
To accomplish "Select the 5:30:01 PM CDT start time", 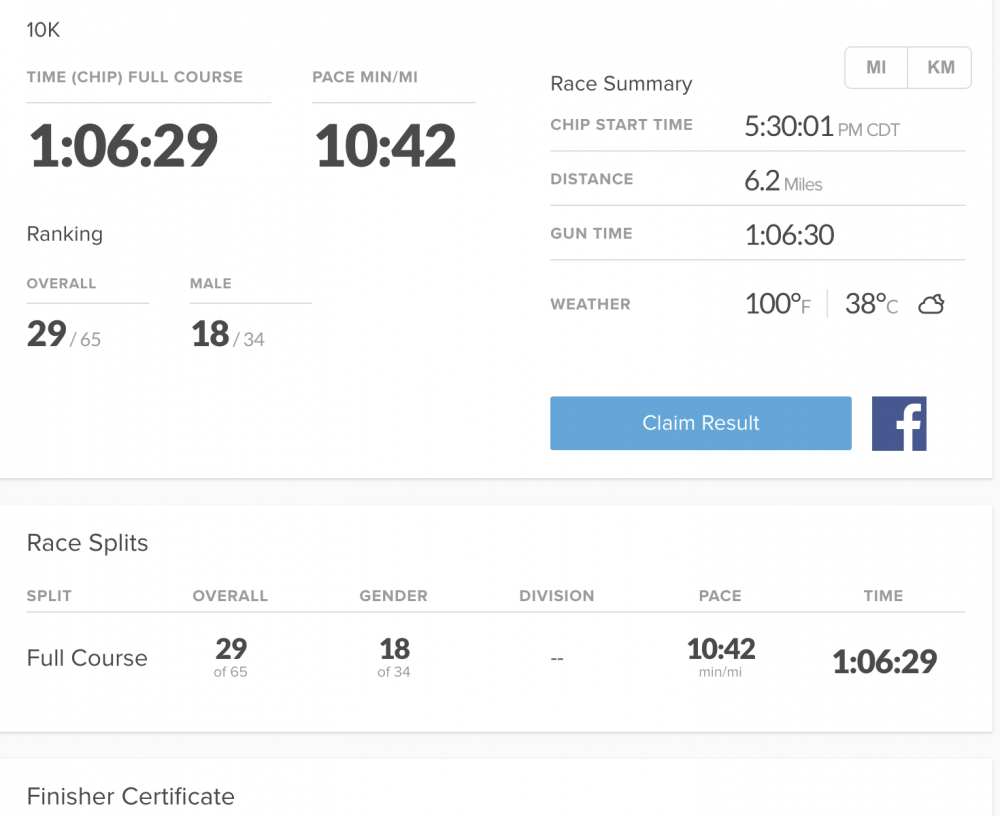I will pos(822,126).
